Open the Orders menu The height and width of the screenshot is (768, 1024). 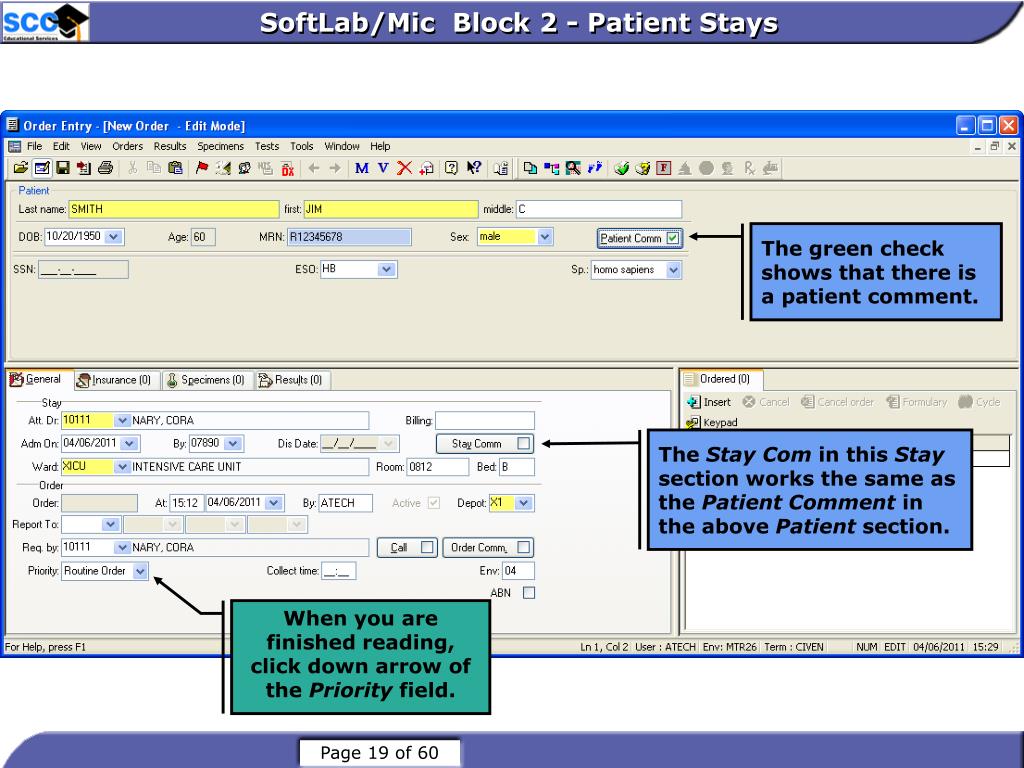(x=127, y=146)
